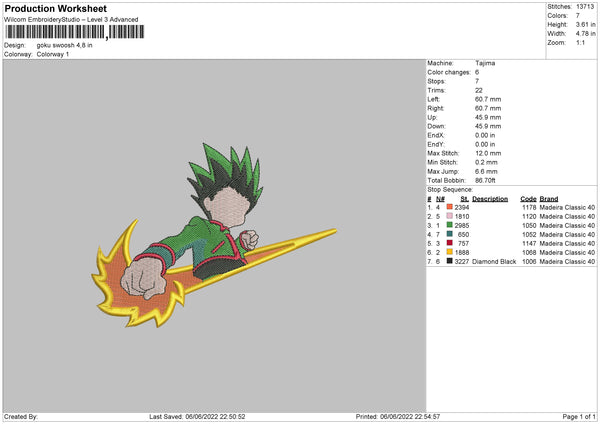Click the Total Bobbin value '86.70ft'
This screenshot has height=424, width=600.
tap(485, 180)
